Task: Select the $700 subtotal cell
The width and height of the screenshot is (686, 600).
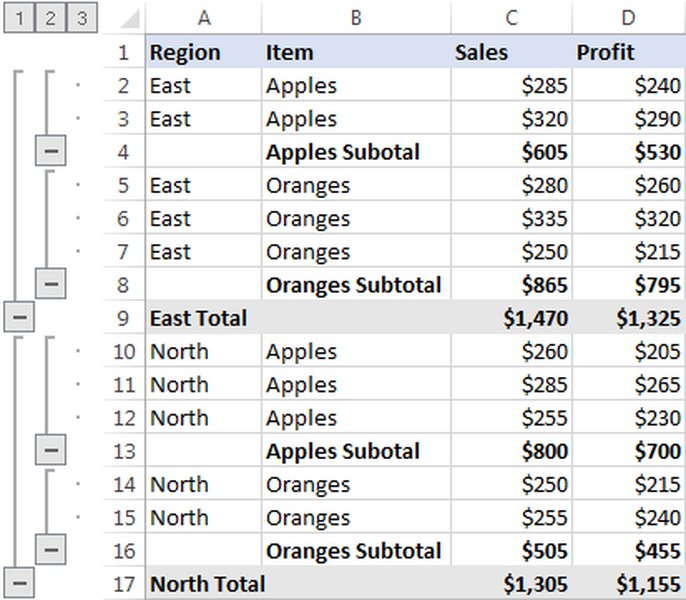Action: pos(629,451)
